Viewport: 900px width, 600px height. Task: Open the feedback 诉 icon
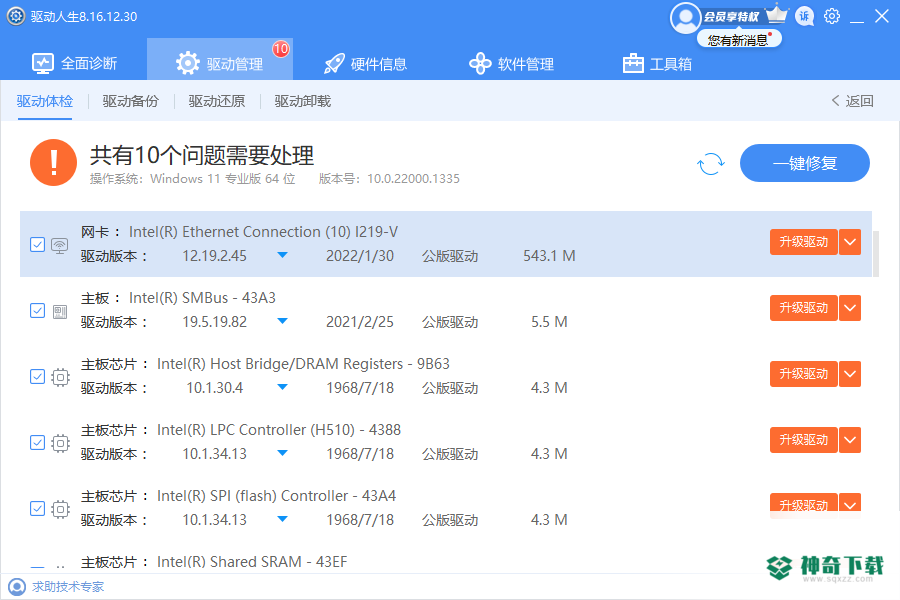pos(804,16)
